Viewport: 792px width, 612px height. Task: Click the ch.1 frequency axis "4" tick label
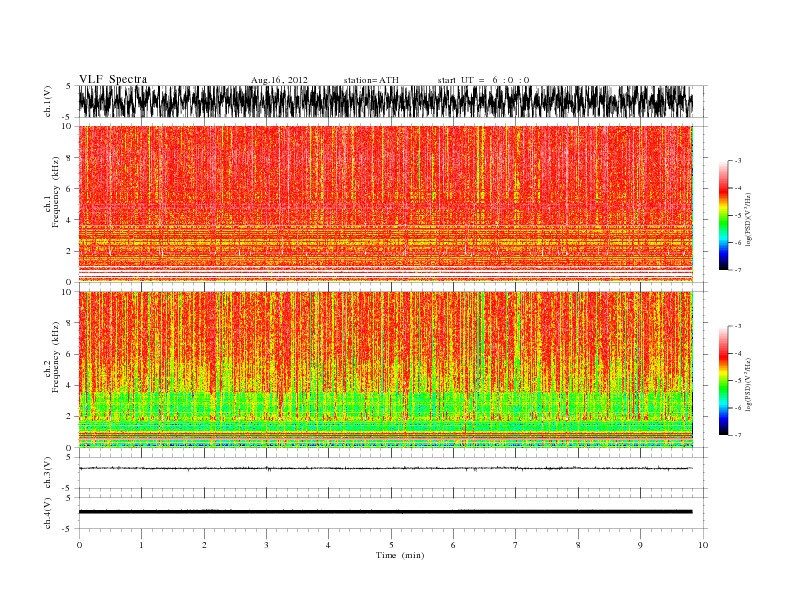[69, 220]
